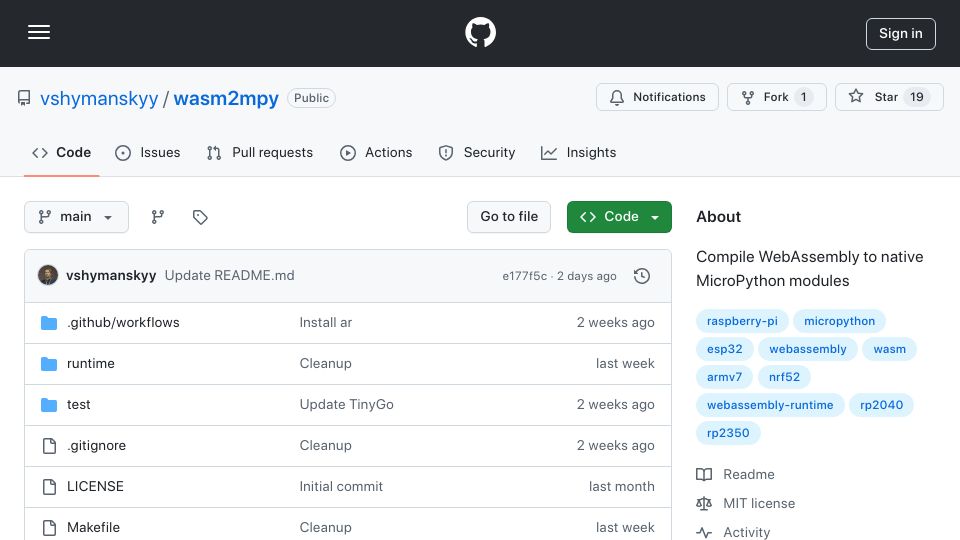Image resolution: width=960 pixels, height=540 pixels.
Task: Open the Makefile file
Action: 93,528
